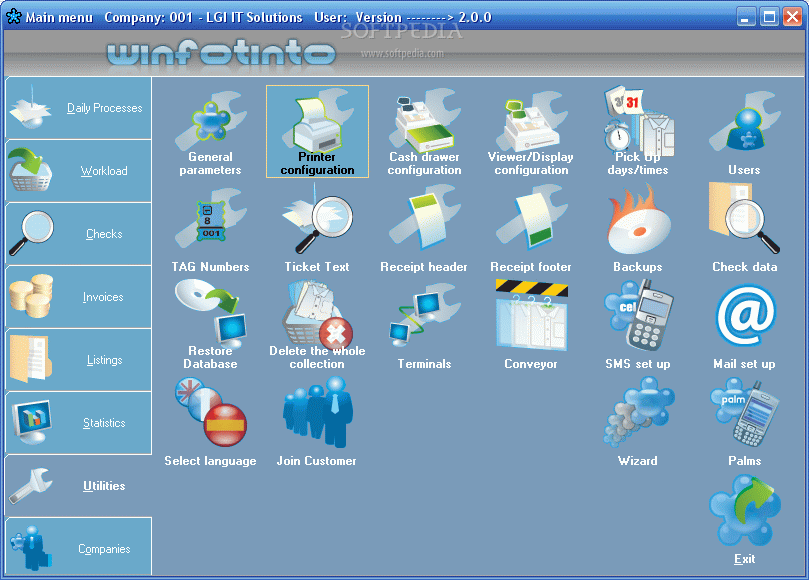Choose Select language

tap(210, 423)
